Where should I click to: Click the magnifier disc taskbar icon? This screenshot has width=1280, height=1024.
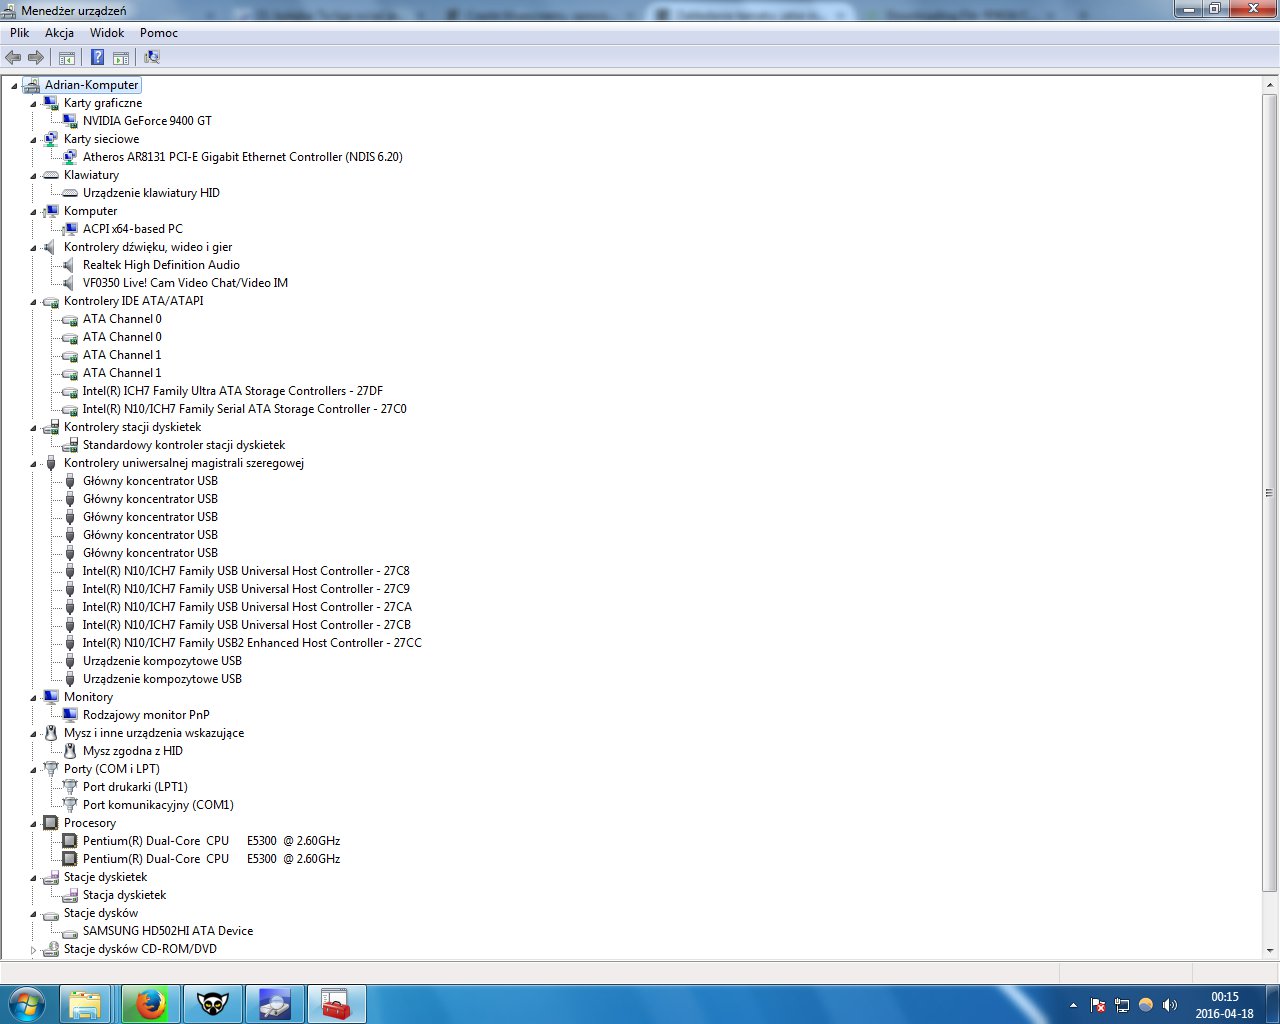coord(275,1004)
